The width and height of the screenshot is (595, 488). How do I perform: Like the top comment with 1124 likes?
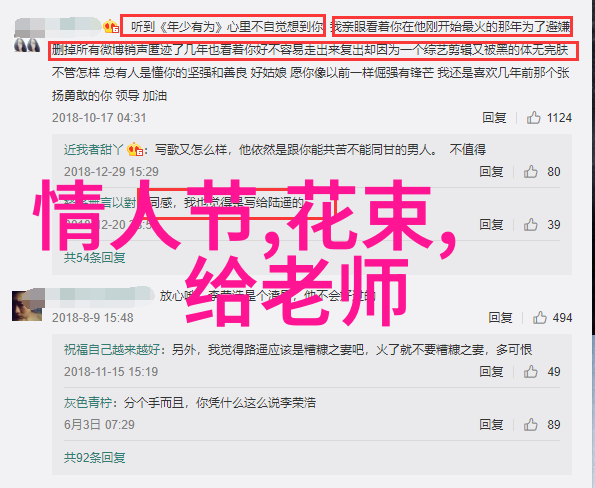click(534, 118)
